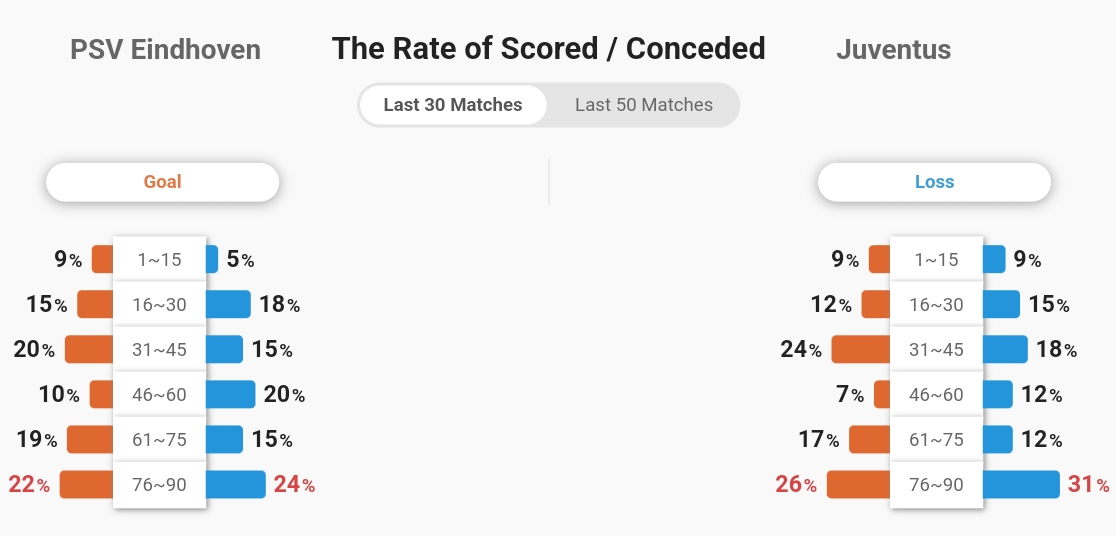The image size is (1116, 536).
Task: Click Juventus' orange 24% bar at 31~45
Action: 861,350
